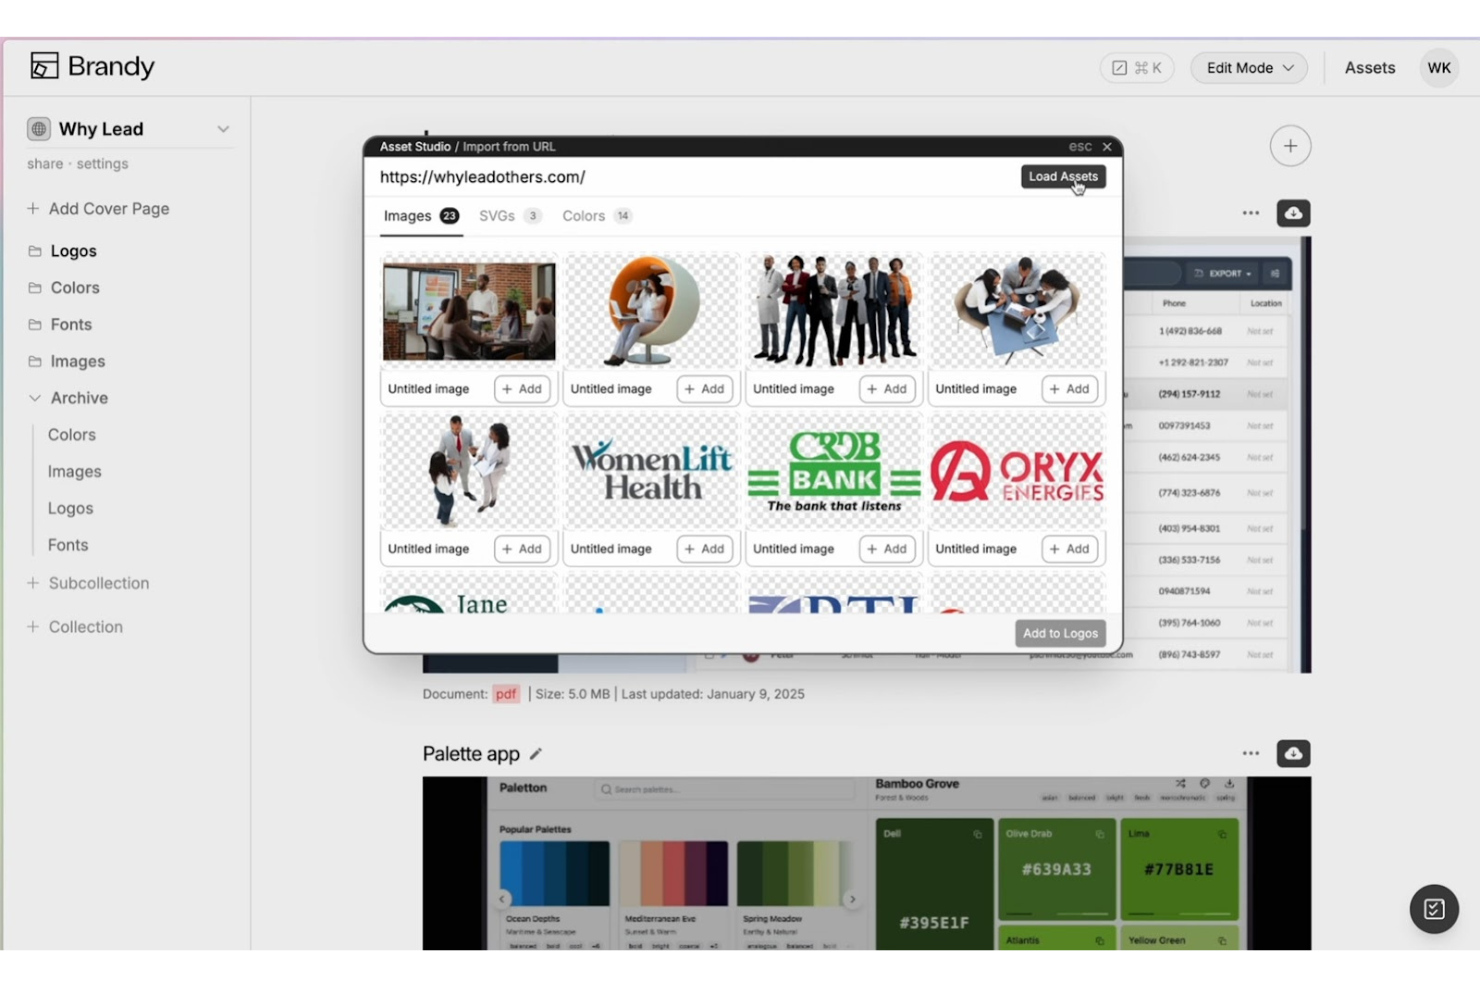Screen dimensions: 1480x987
Task: Open the checklist floating button
Action: tap(1434, 909)
